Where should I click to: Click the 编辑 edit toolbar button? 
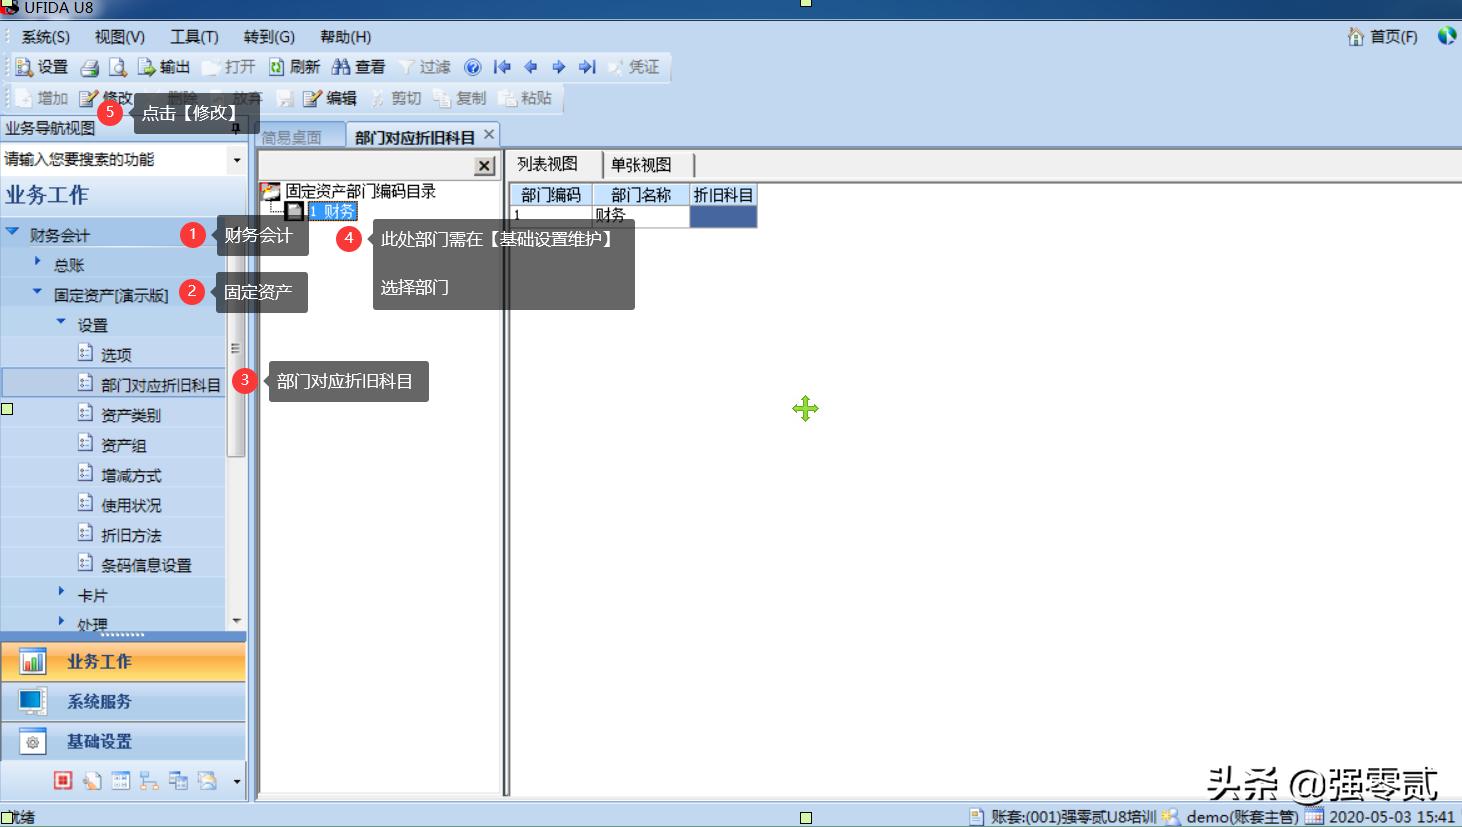coord(330,98)
